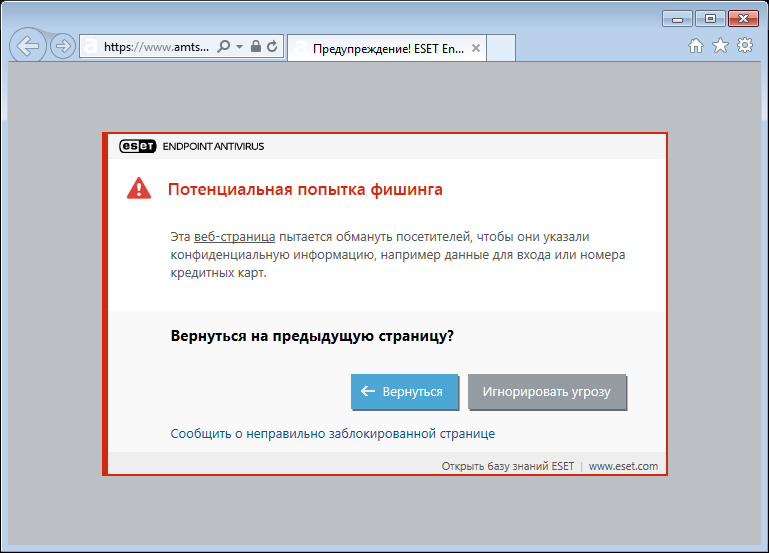Image resolution: width=769 pixels, height=553 pixels.
Task: Open a new blank tab
Action: [501, 48]
